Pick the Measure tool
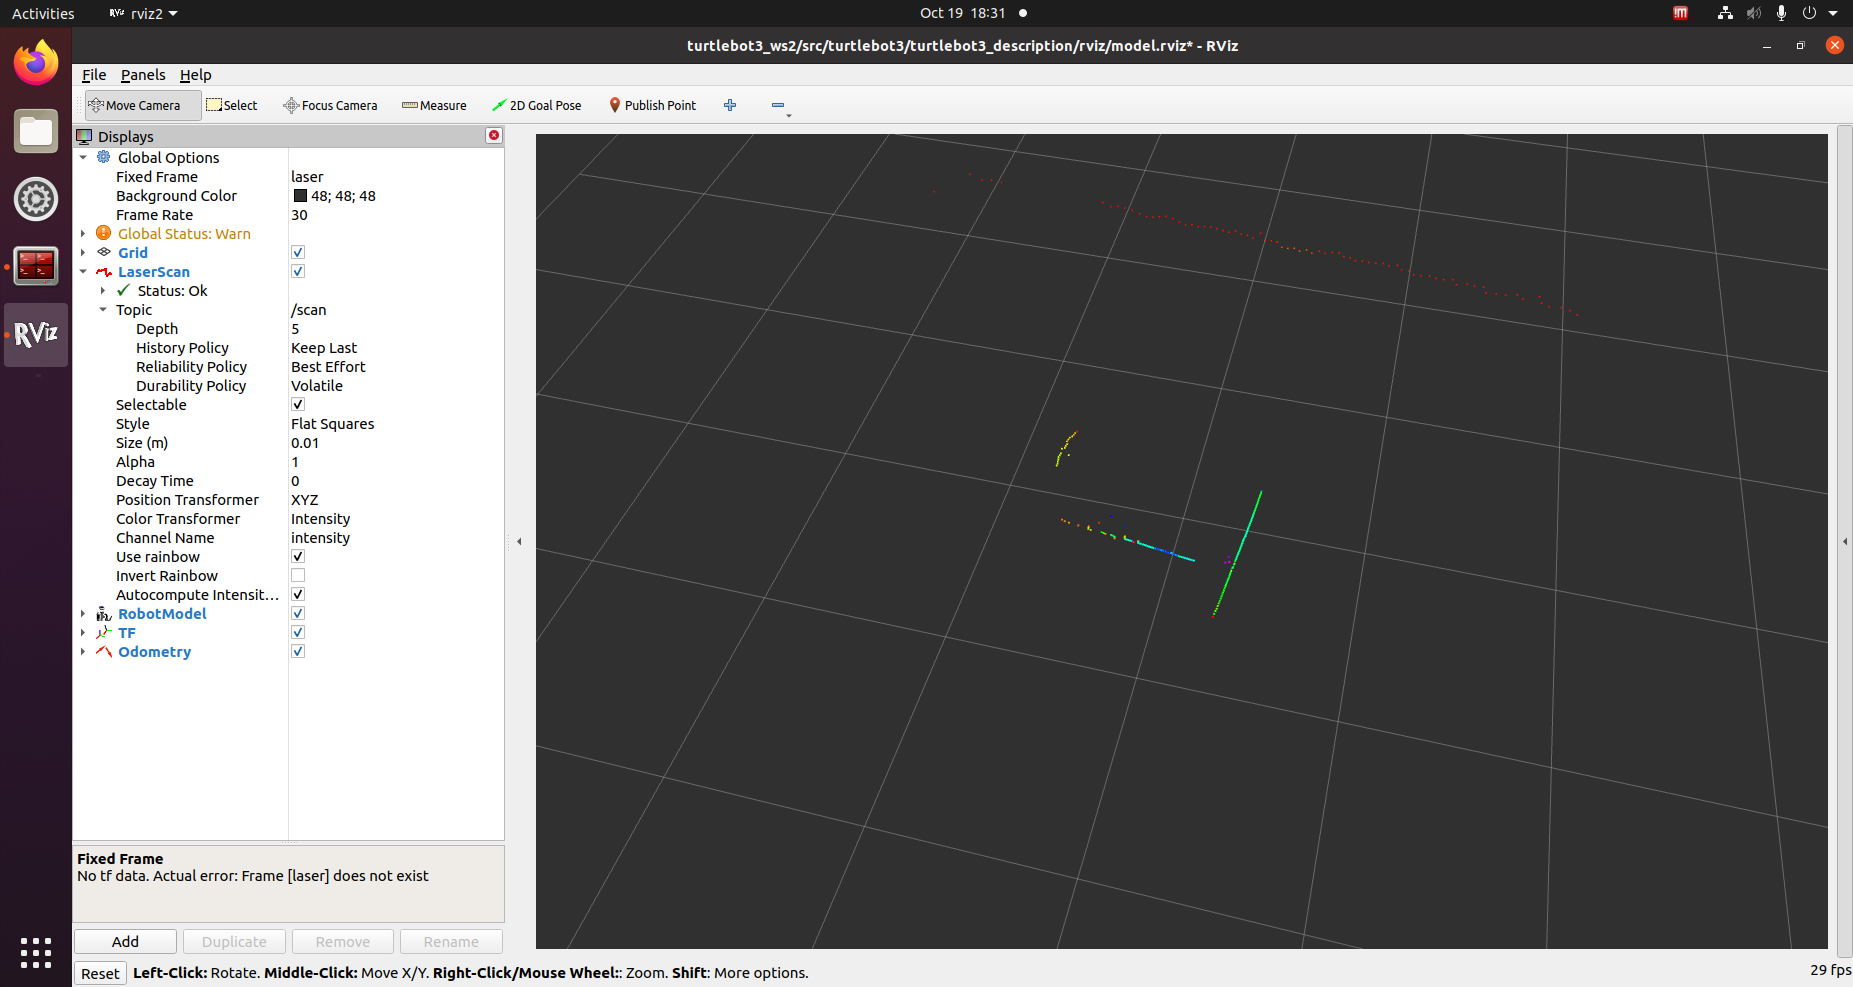This screenshot has width=1853, height=987. [434, 105]
